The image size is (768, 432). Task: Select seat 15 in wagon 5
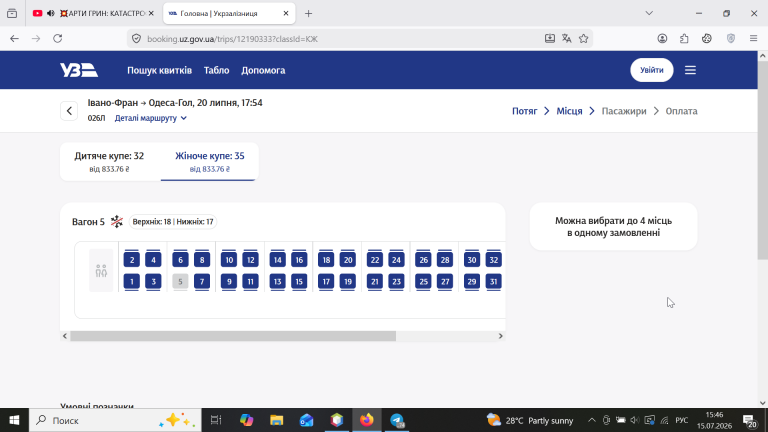[x=299, y=281]
